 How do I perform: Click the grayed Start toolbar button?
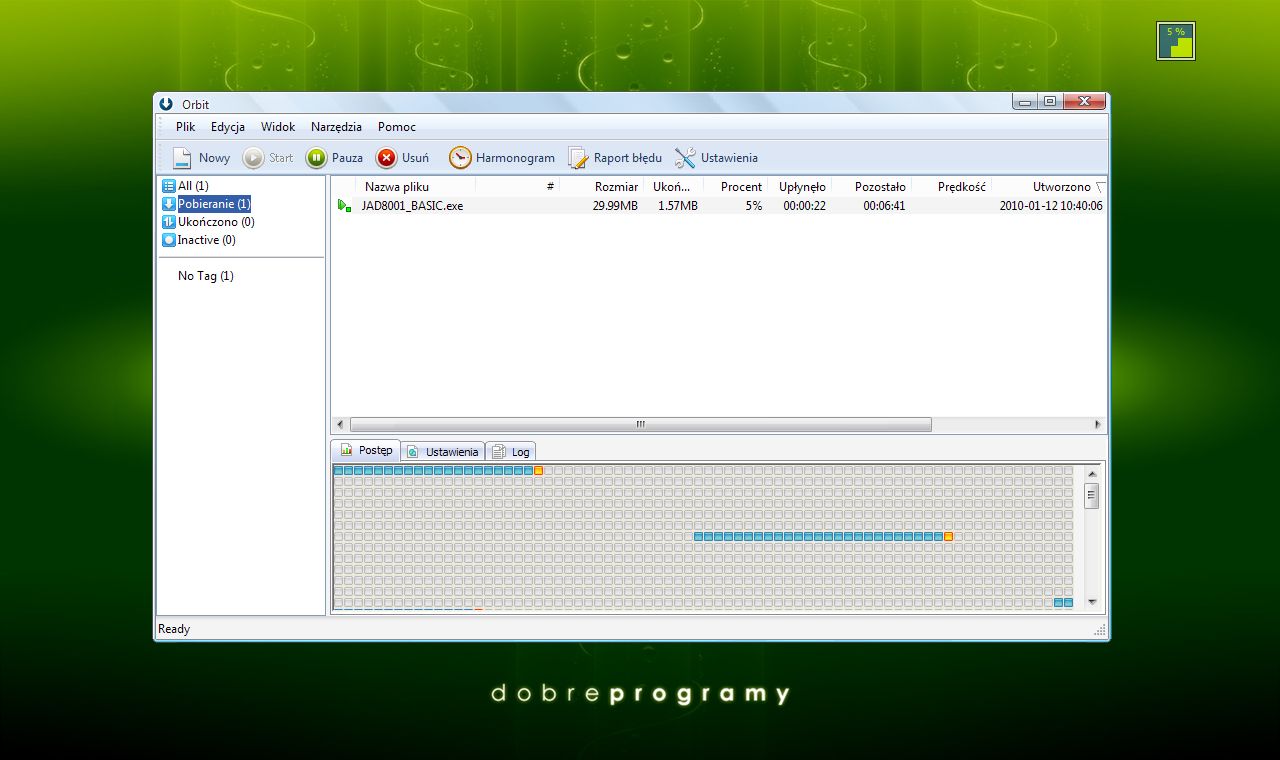pyautogui.click(x=268, y=158)
